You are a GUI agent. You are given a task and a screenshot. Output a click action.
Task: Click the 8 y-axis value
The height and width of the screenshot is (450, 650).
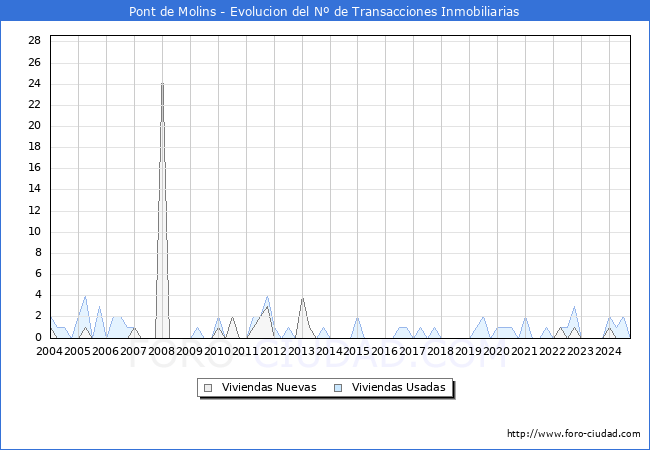click(x=38, y=253)
